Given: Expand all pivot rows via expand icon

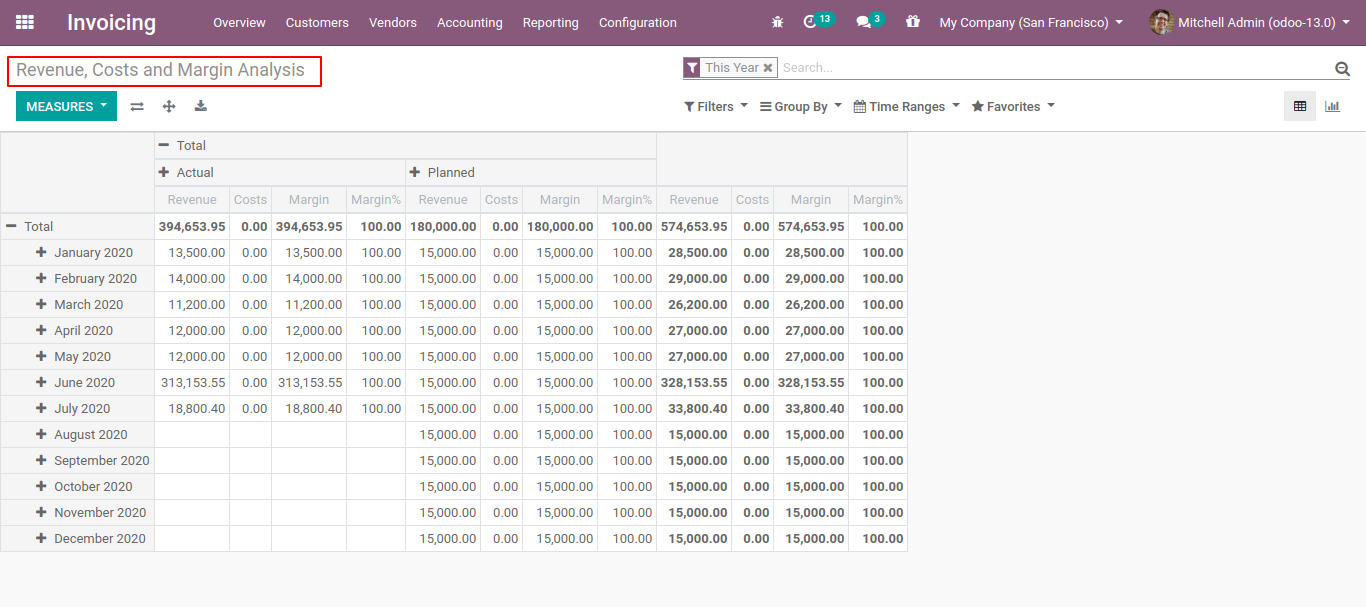Looking at the screenshot, I should [x=169, y=106].
